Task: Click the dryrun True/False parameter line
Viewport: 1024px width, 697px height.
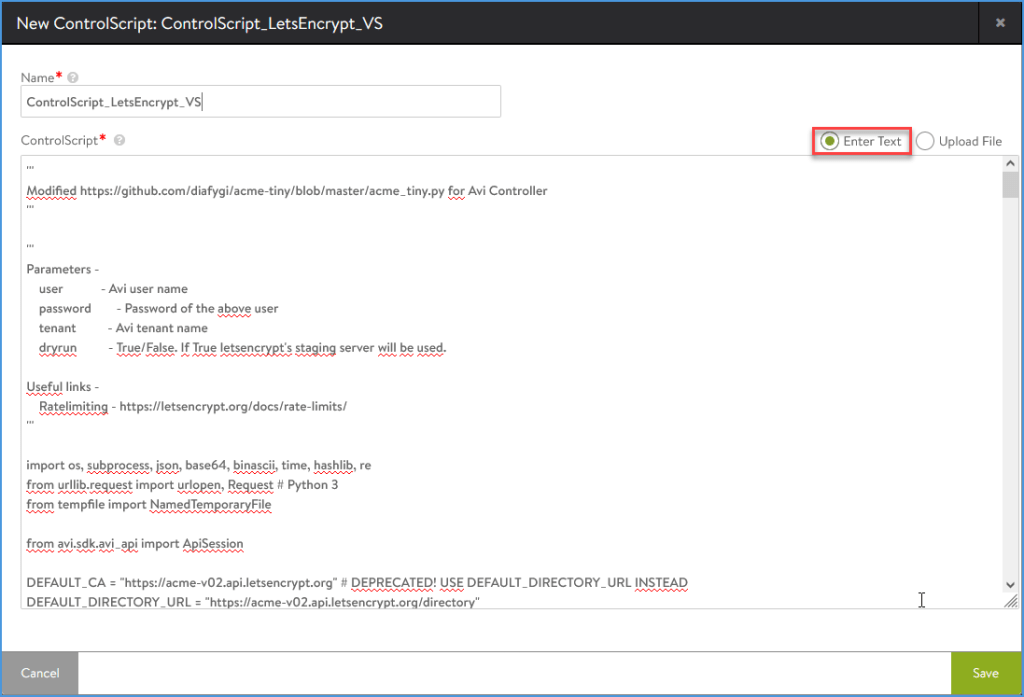Action: pos(242,348)
